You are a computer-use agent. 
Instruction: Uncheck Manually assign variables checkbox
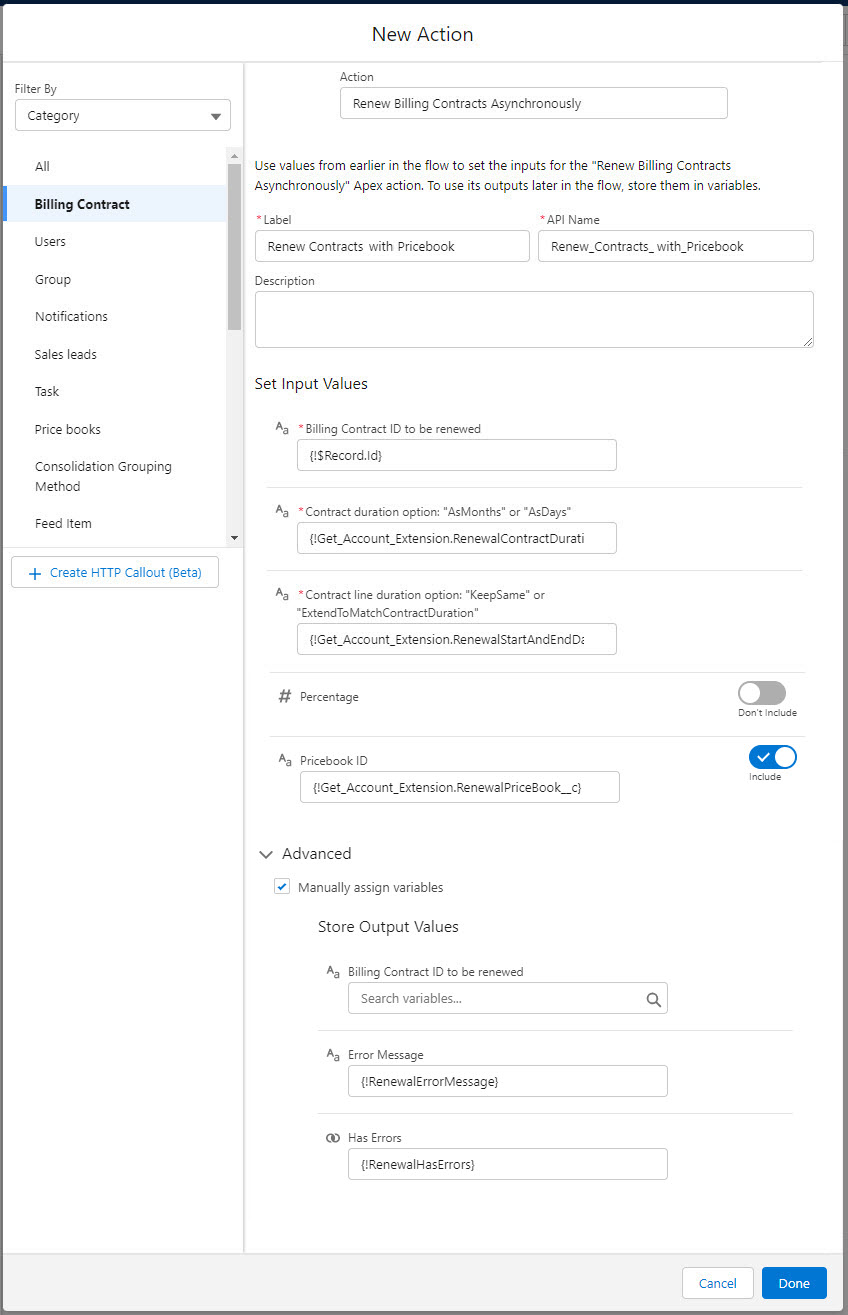point(282,887)
